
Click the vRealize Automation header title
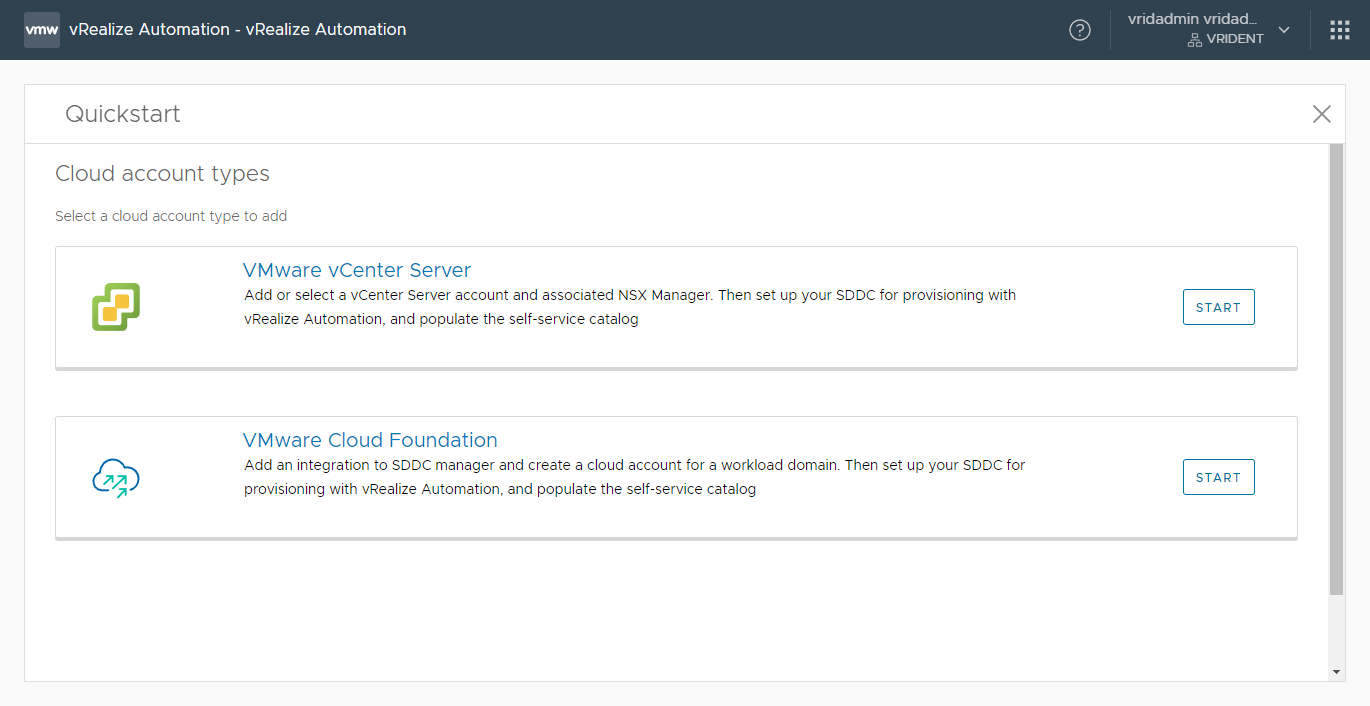(238, 30)
